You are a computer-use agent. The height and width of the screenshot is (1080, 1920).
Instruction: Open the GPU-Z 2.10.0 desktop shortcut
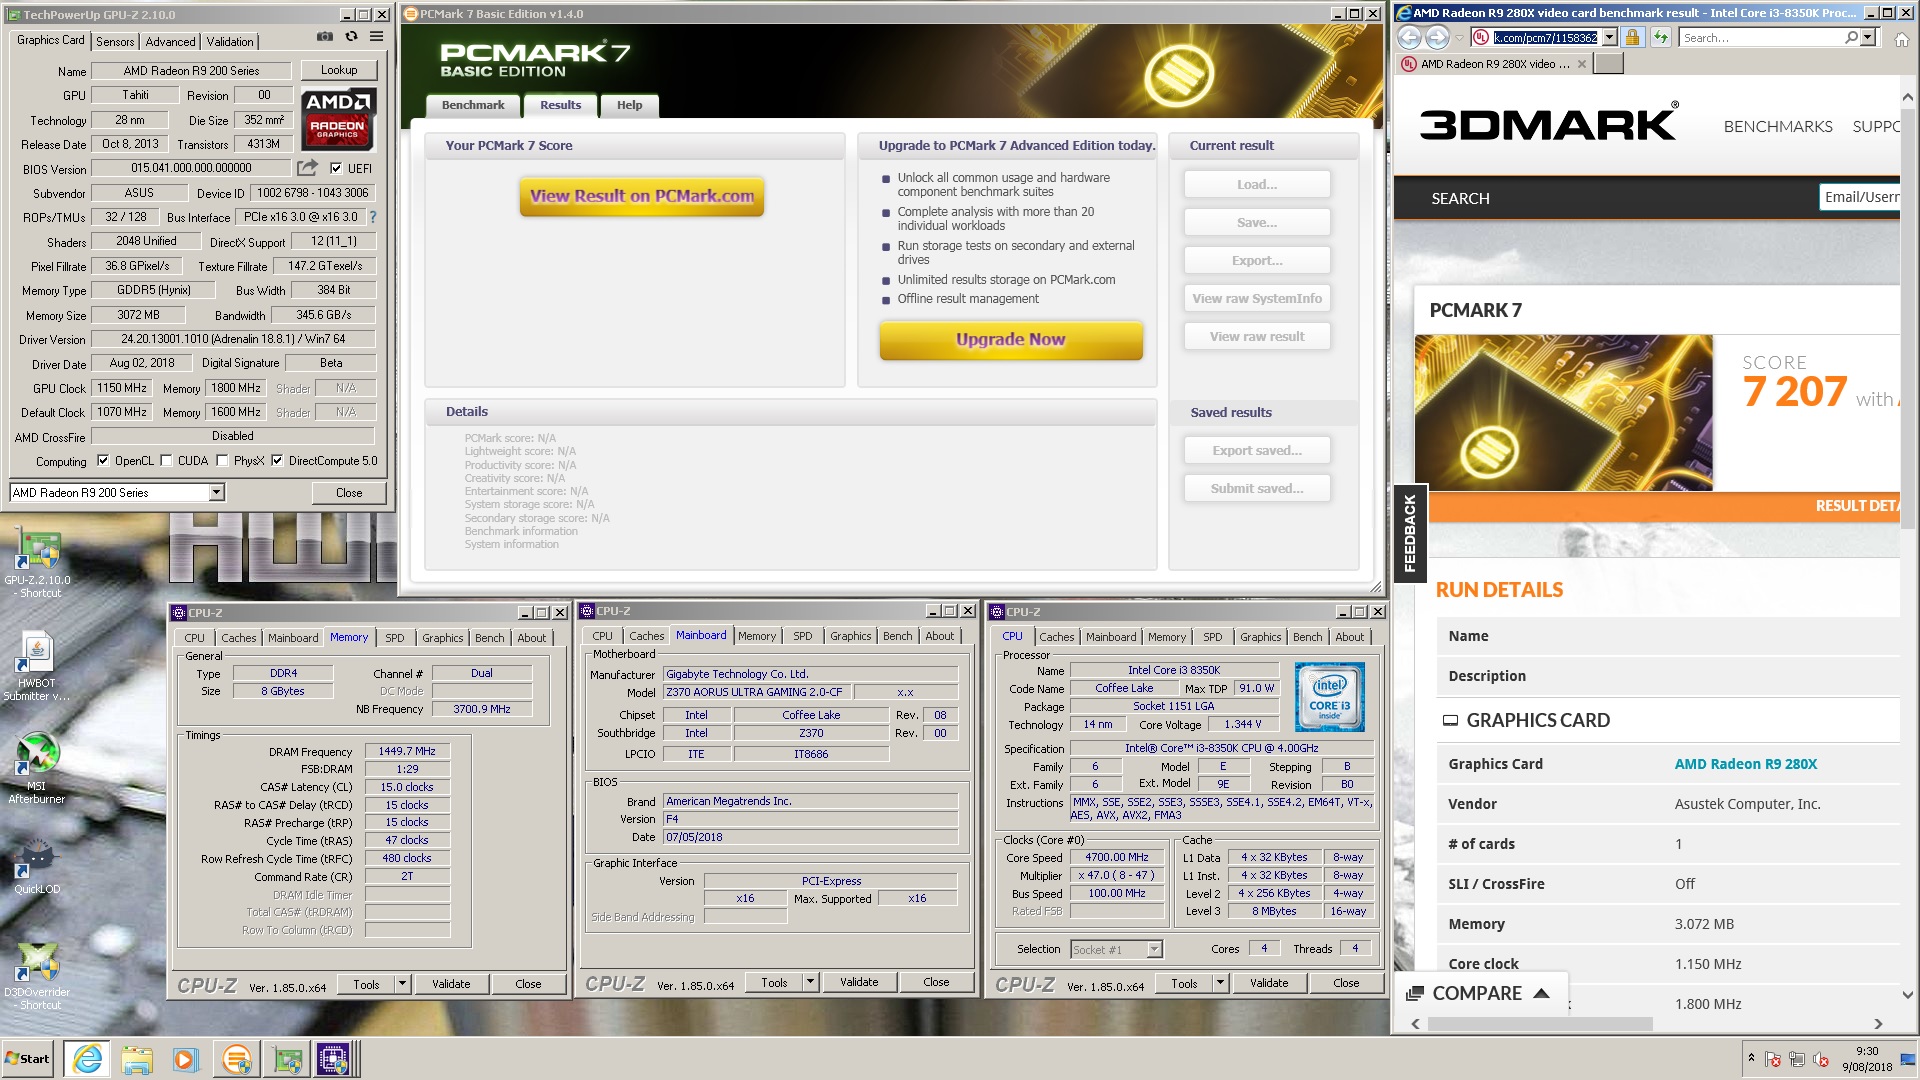37,563
